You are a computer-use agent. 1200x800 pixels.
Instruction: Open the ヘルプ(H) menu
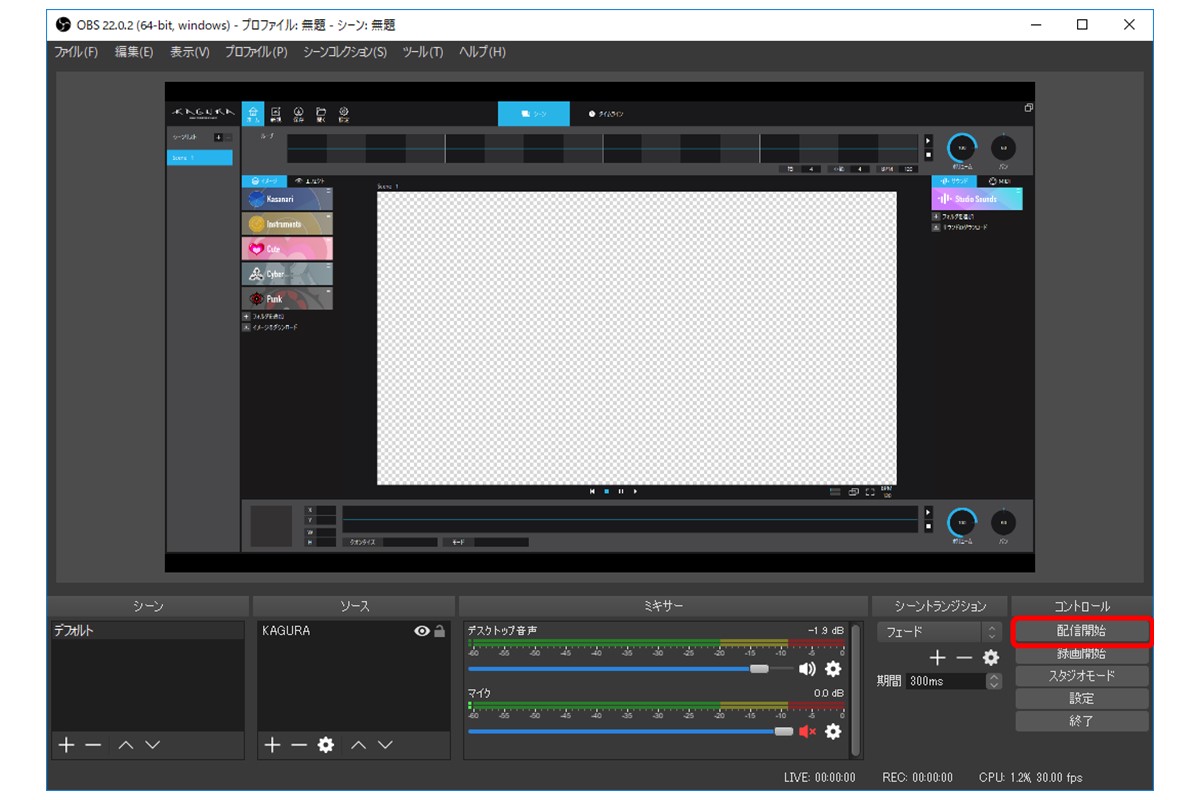tap(482, 52)
